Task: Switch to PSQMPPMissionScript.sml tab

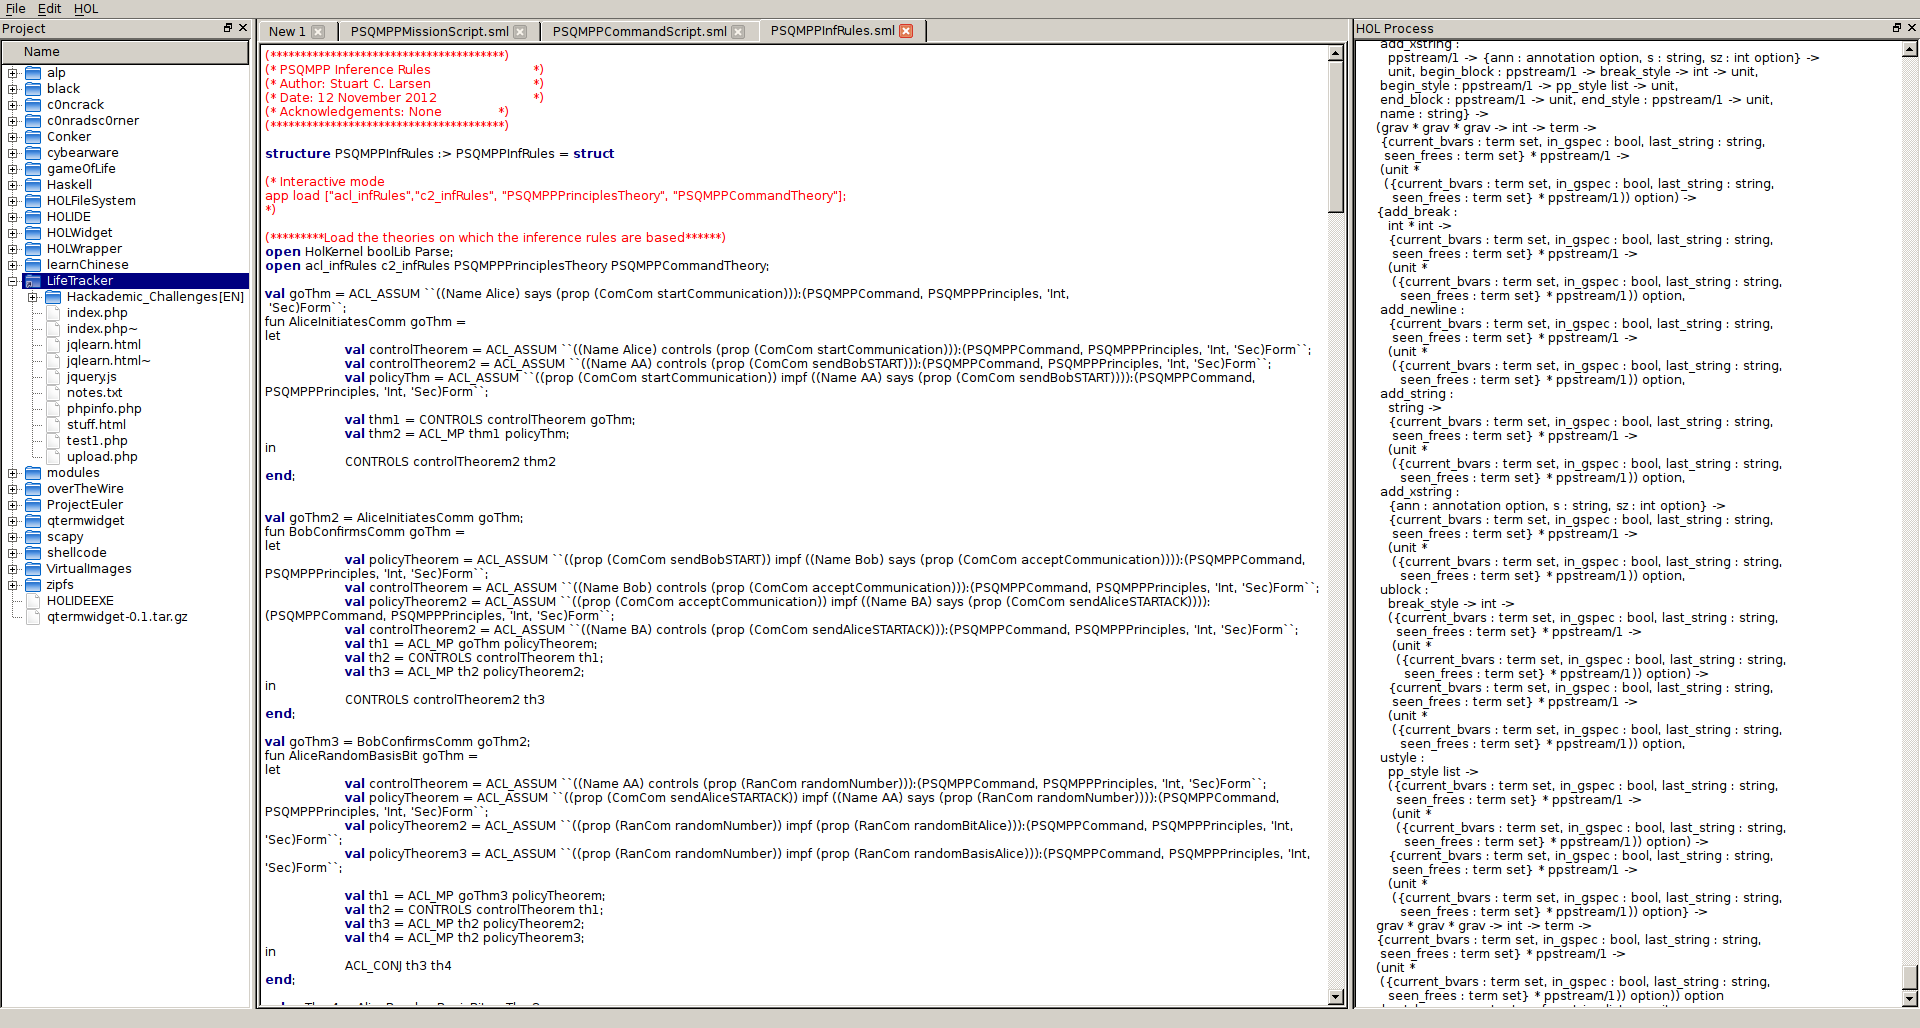Action: pos(429,32)
